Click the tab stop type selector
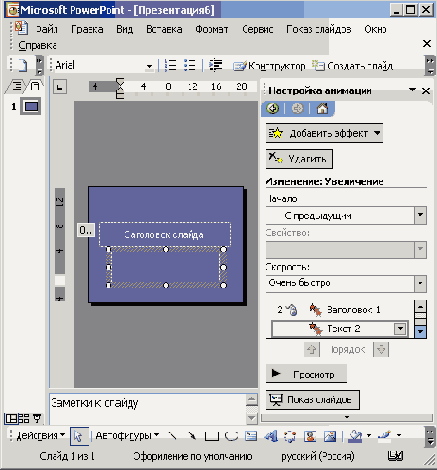 [x=60, y=87]
